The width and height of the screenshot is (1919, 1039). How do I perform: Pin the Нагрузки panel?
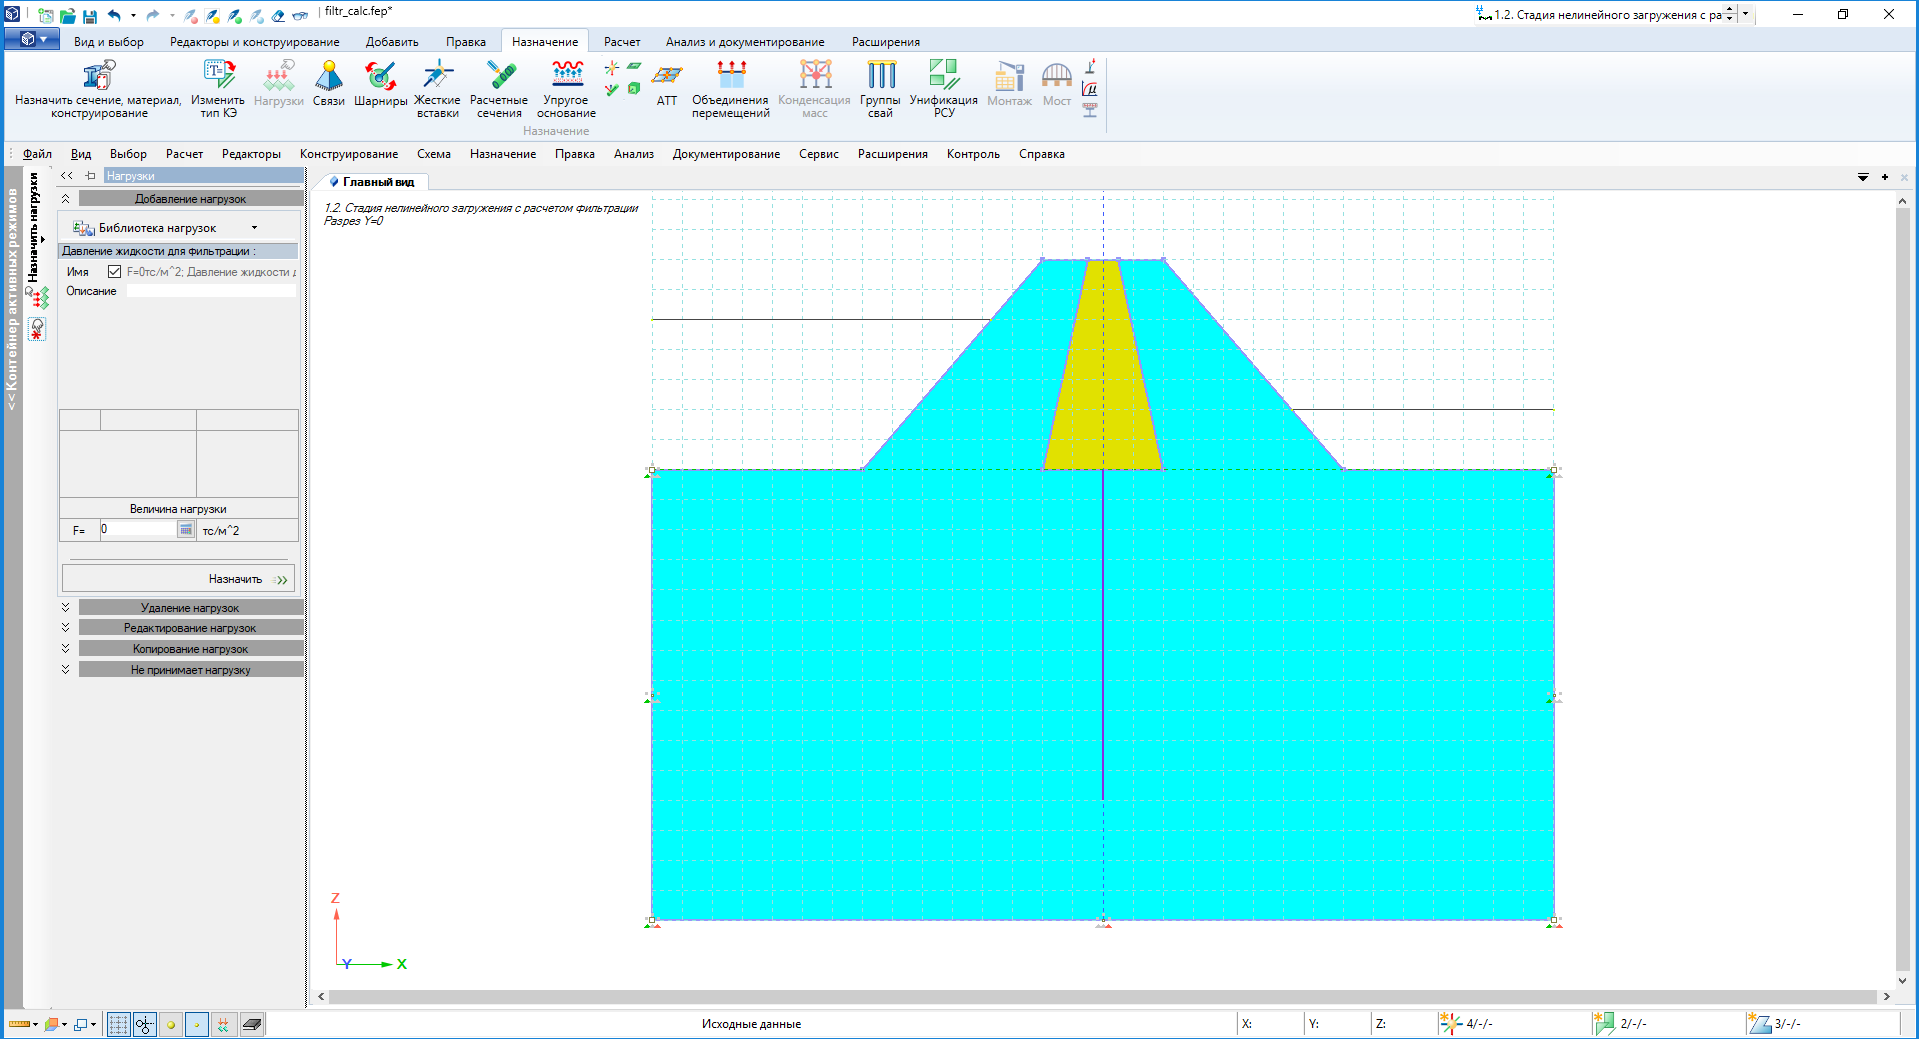click(x=90, y=176)
